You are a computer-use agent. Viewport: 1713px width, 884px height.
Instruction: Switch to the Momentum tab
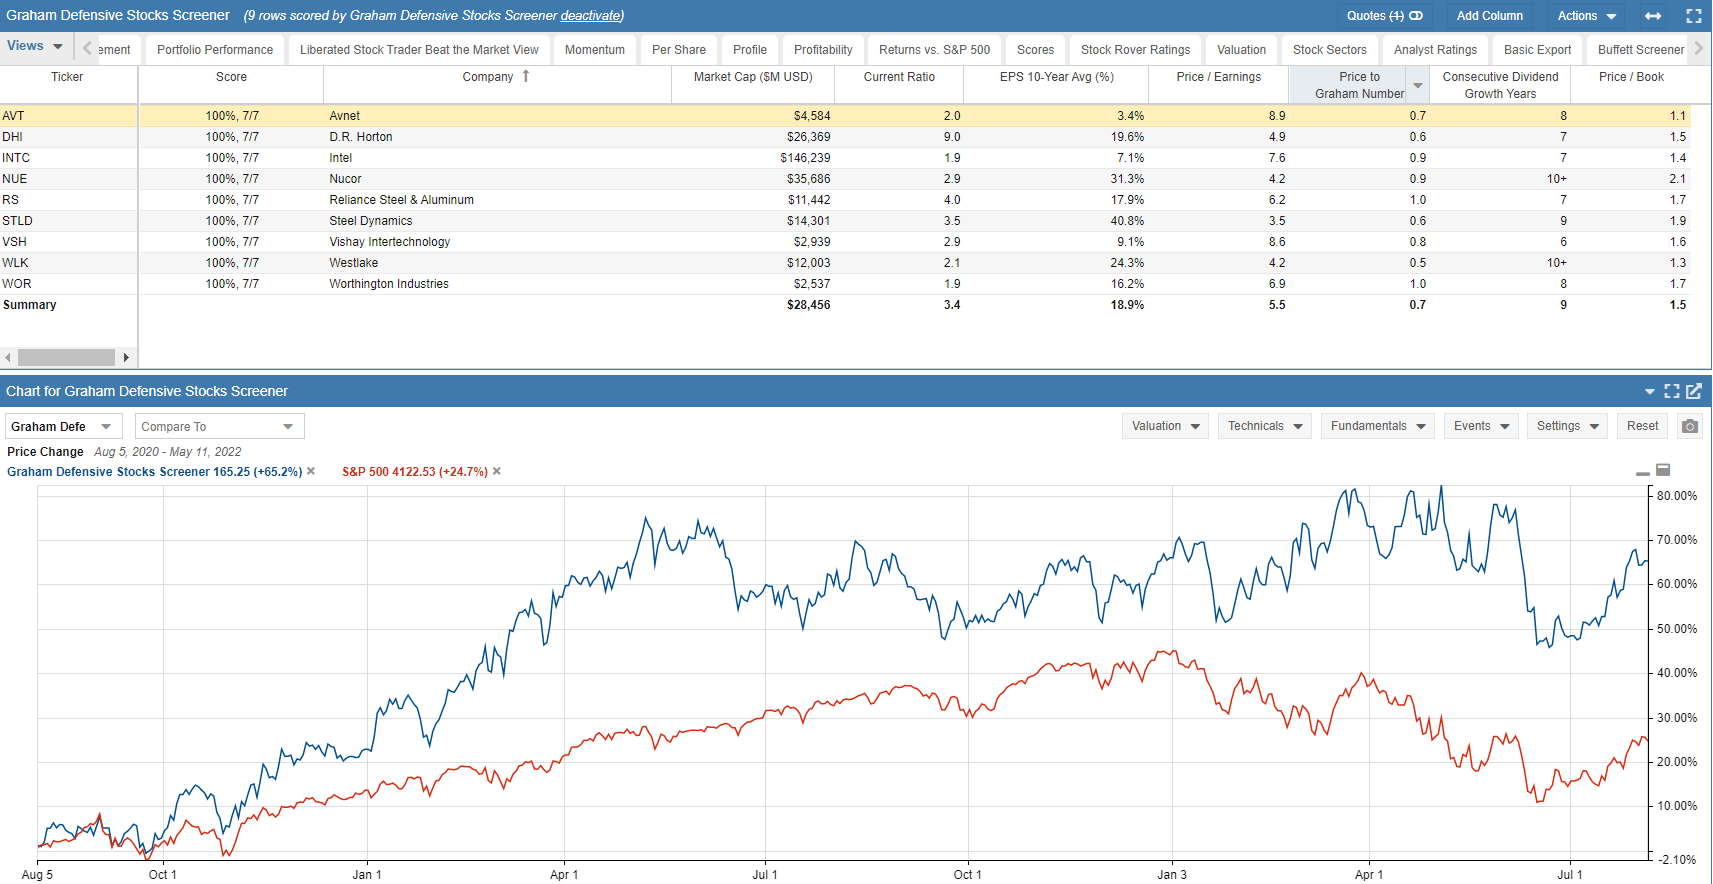[x=595, y=50]
